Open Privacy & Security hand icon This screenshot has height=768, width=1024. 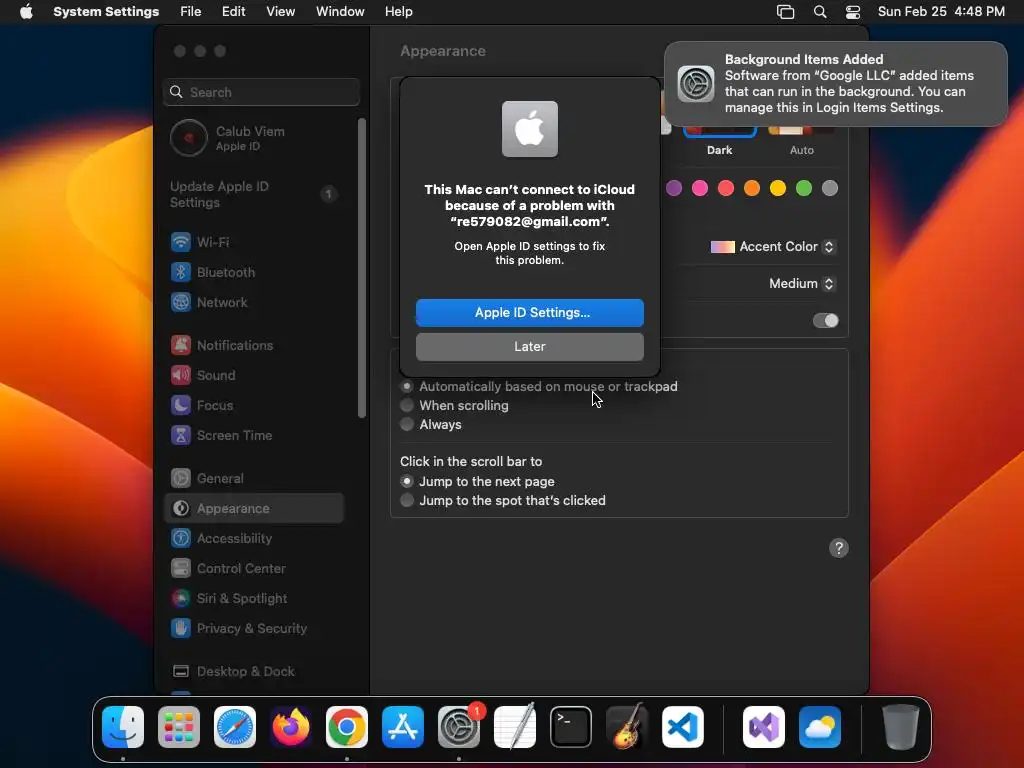coord(181,629)
